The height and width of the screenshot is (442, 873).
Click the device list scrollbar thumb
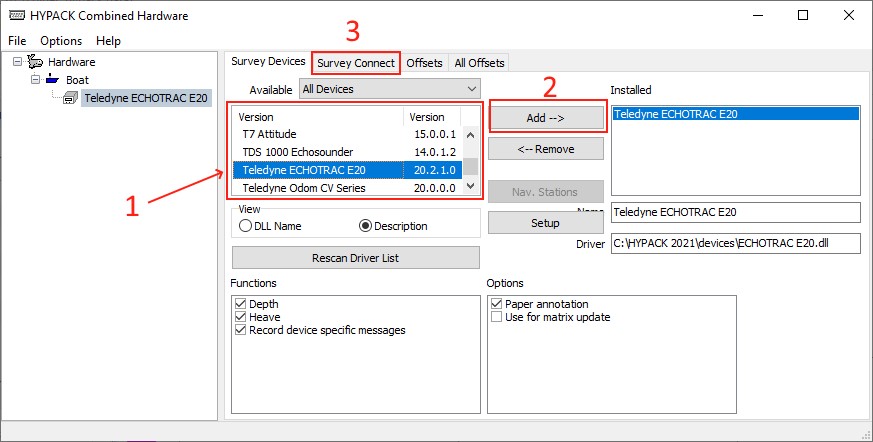point(471,166)
